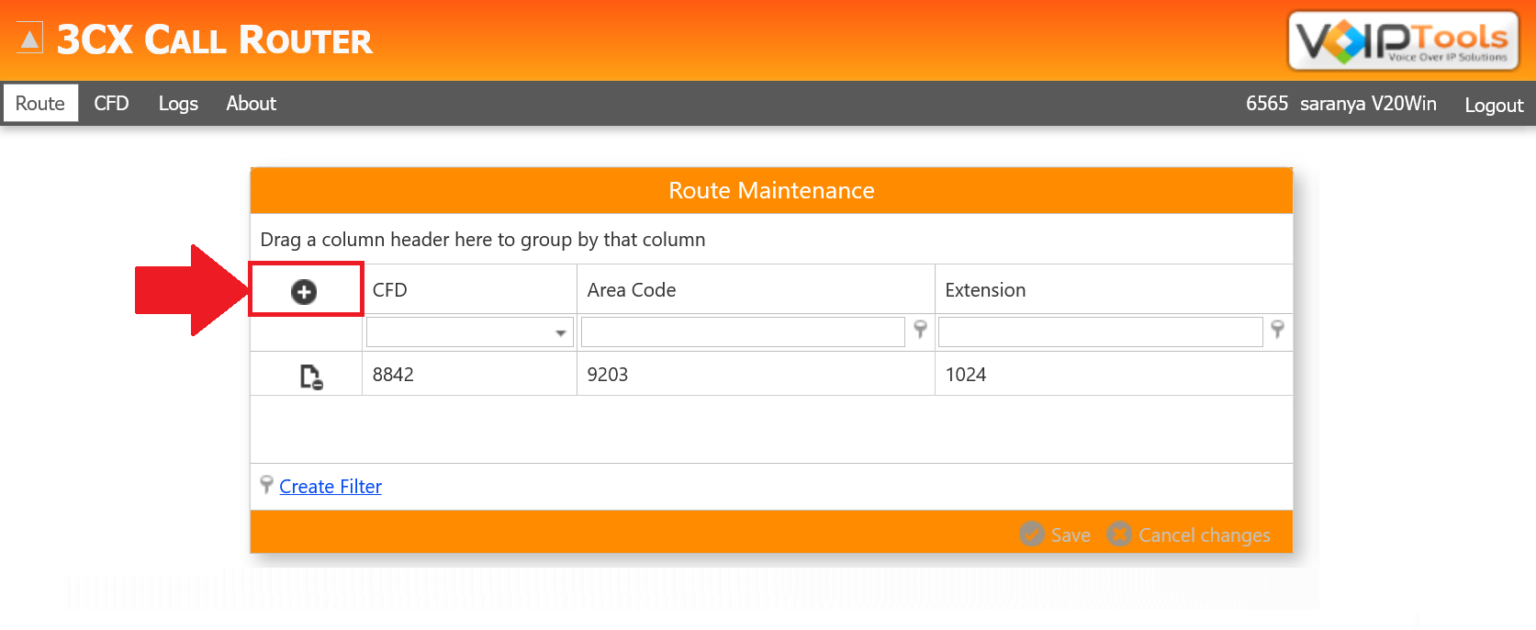Click the funnel icon before Create Filter
Viewport: 1536px width, 630px height.
pyautogui.click(x=266, y=485)
